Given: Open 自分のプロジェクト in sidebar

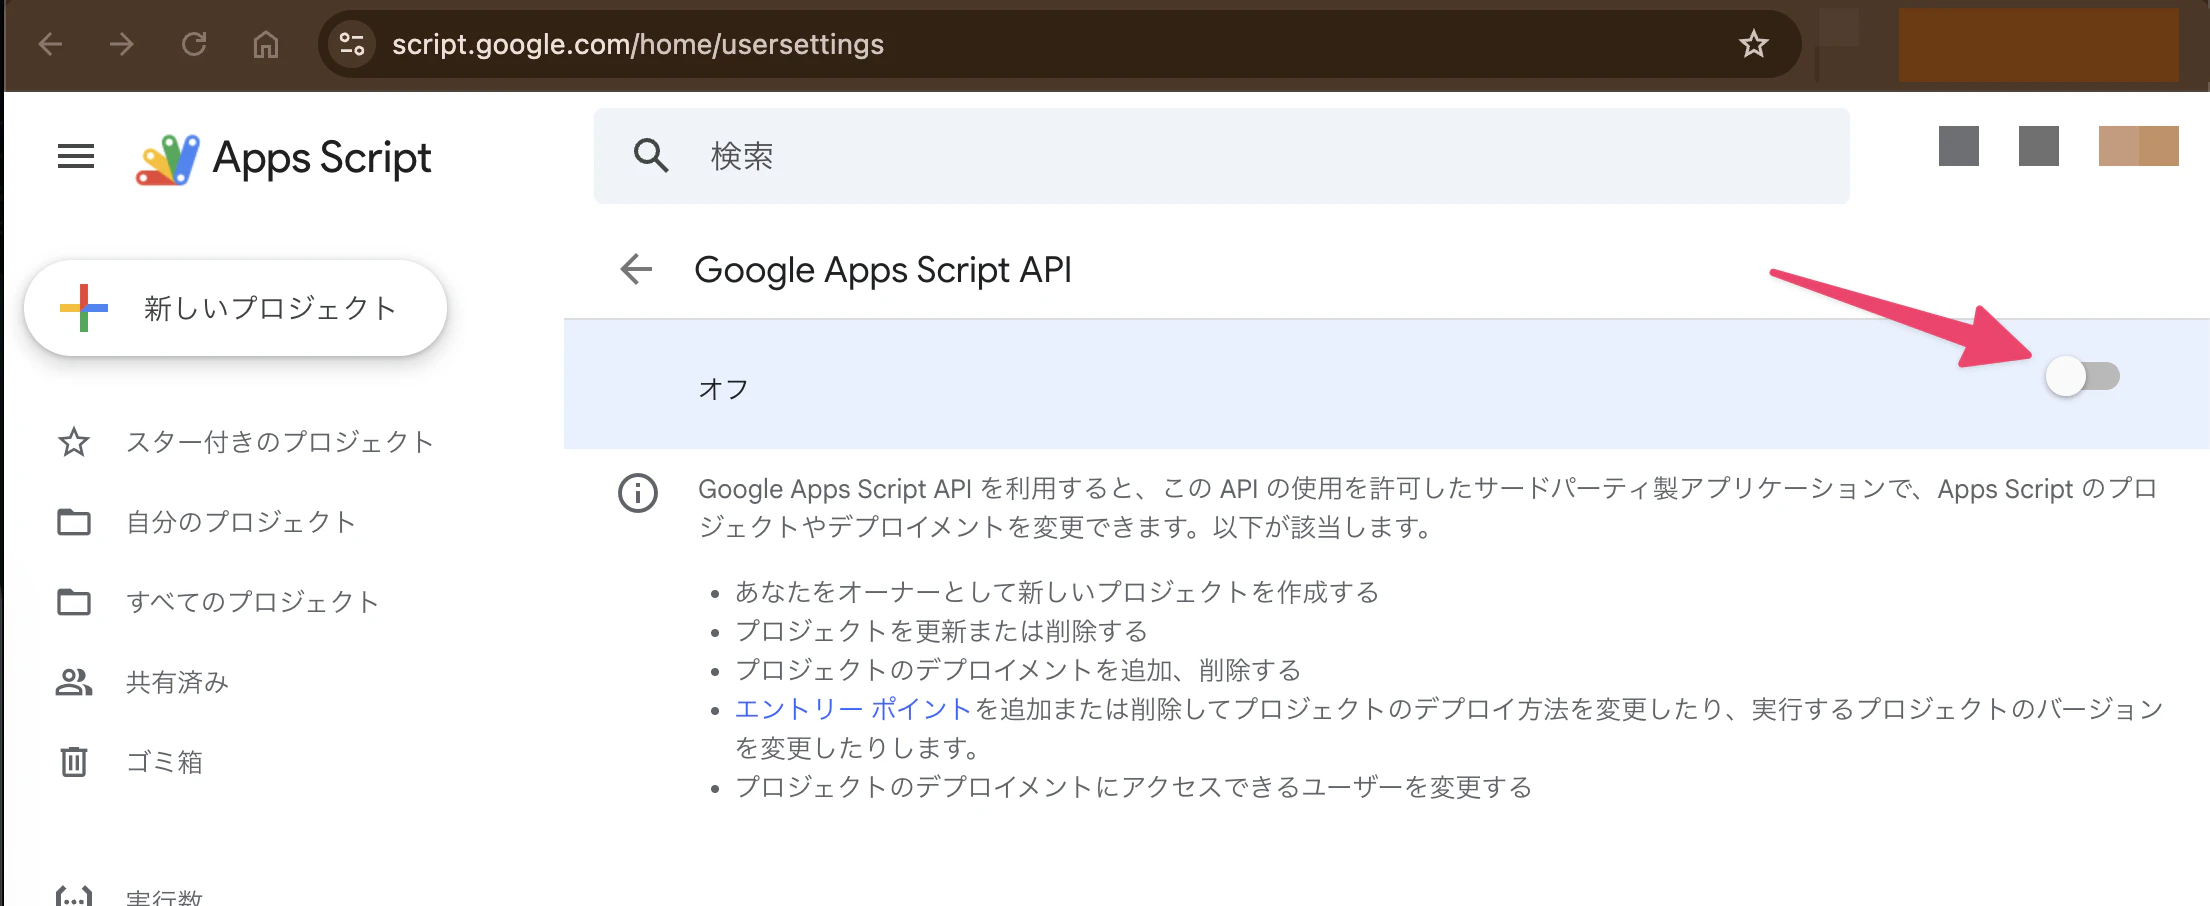Looking at the screenshot, I should click(241, 522).
